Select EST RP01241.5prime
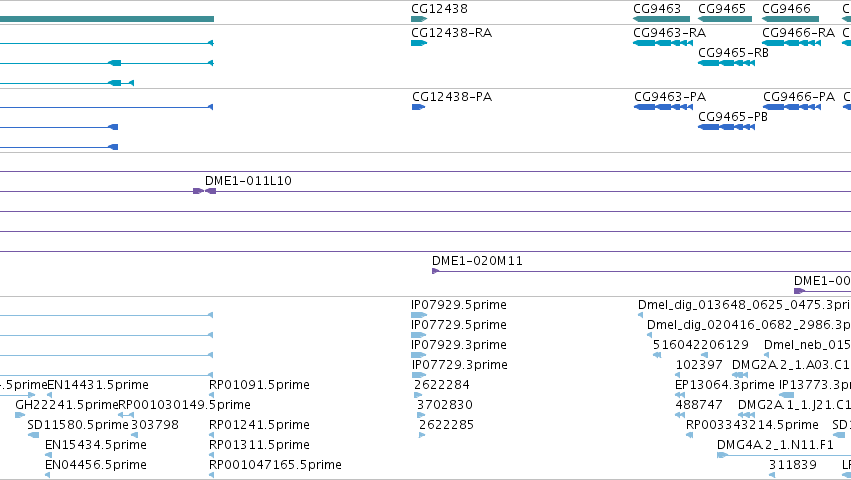The width and height of the screenshot is (851, 480). pyautogui.click(x=211, y=435)
